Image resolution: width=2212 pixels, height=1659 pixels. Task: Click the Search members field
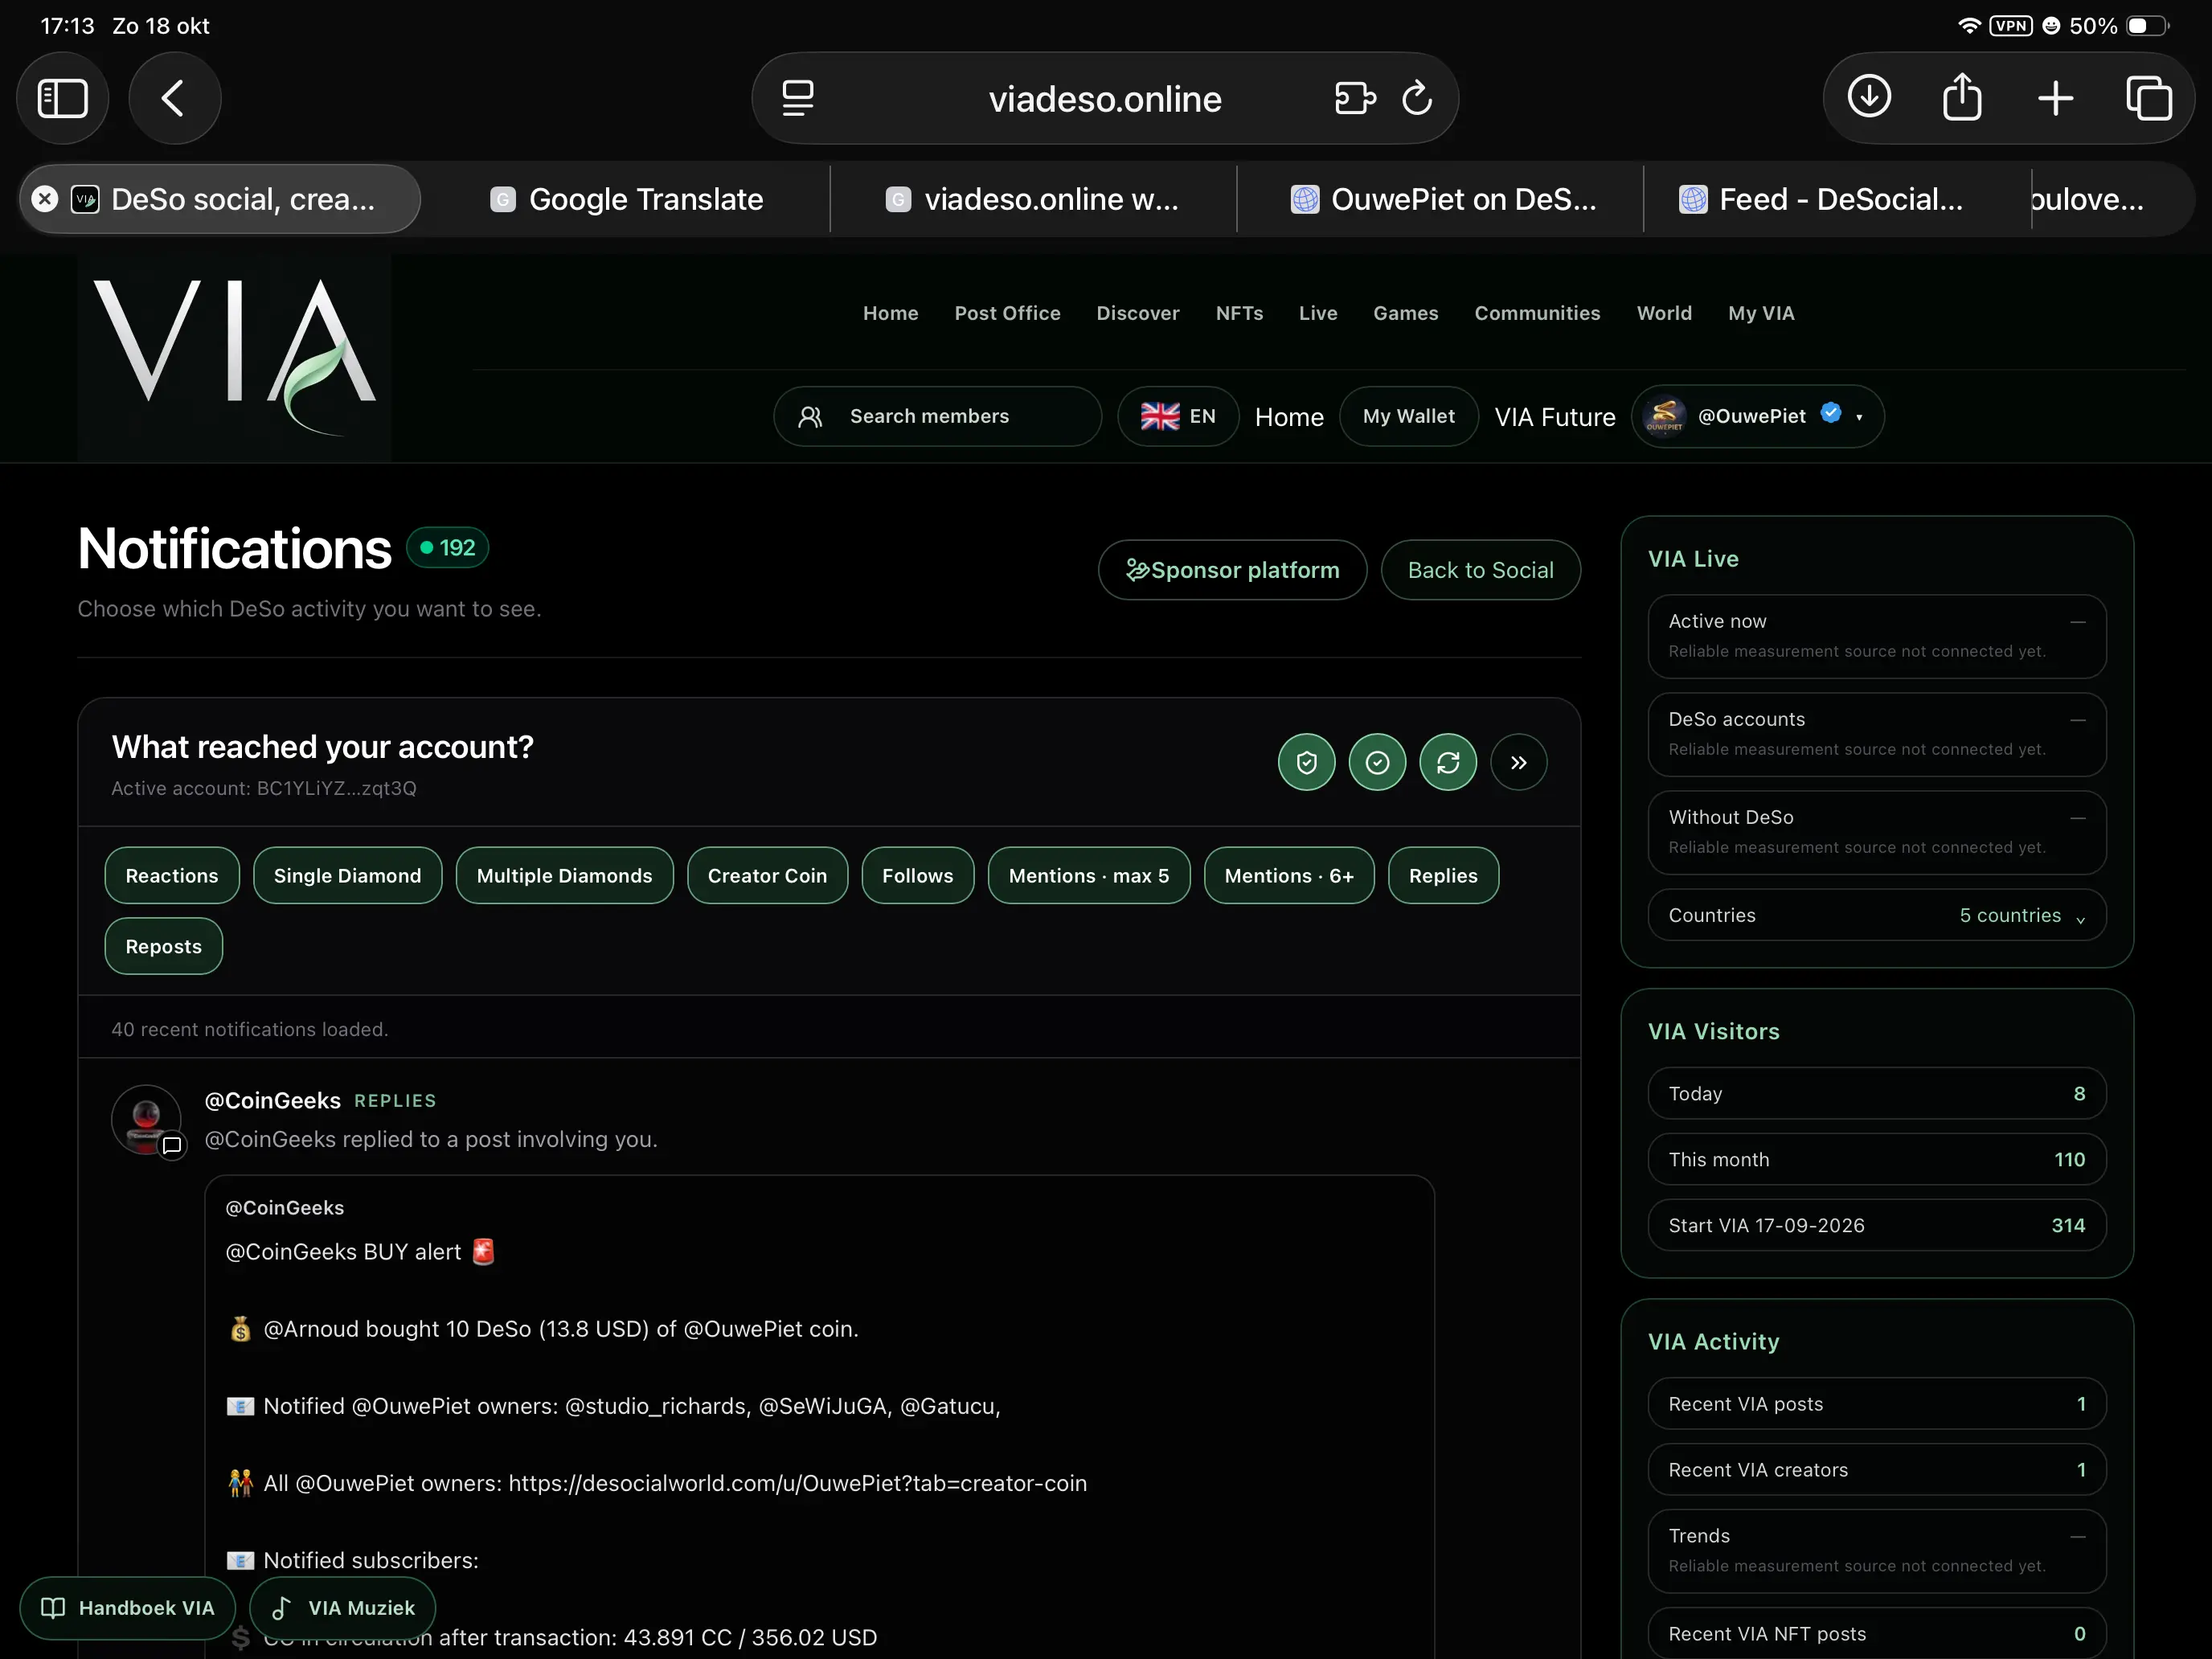tap(937, 416)
